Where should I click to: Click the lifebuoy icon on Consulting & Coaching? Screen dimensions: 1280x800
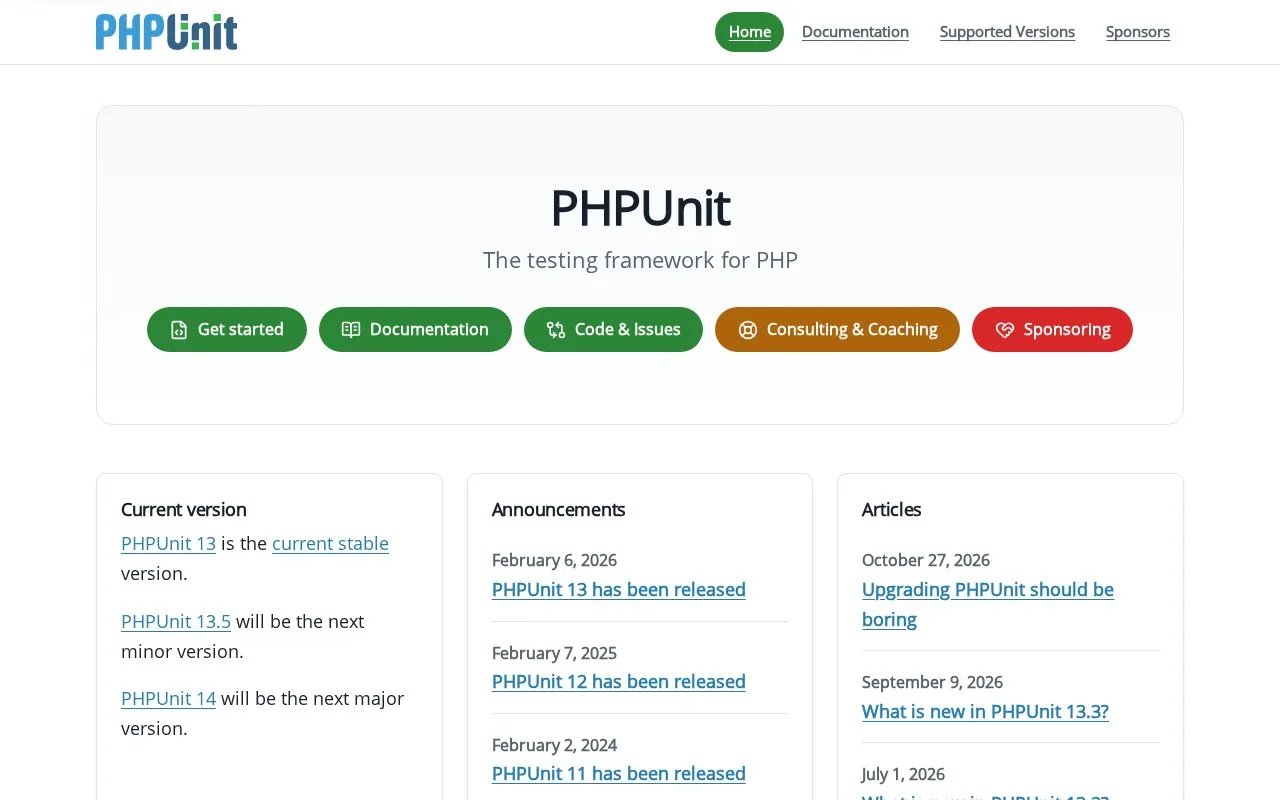click(x=748, y=330)
